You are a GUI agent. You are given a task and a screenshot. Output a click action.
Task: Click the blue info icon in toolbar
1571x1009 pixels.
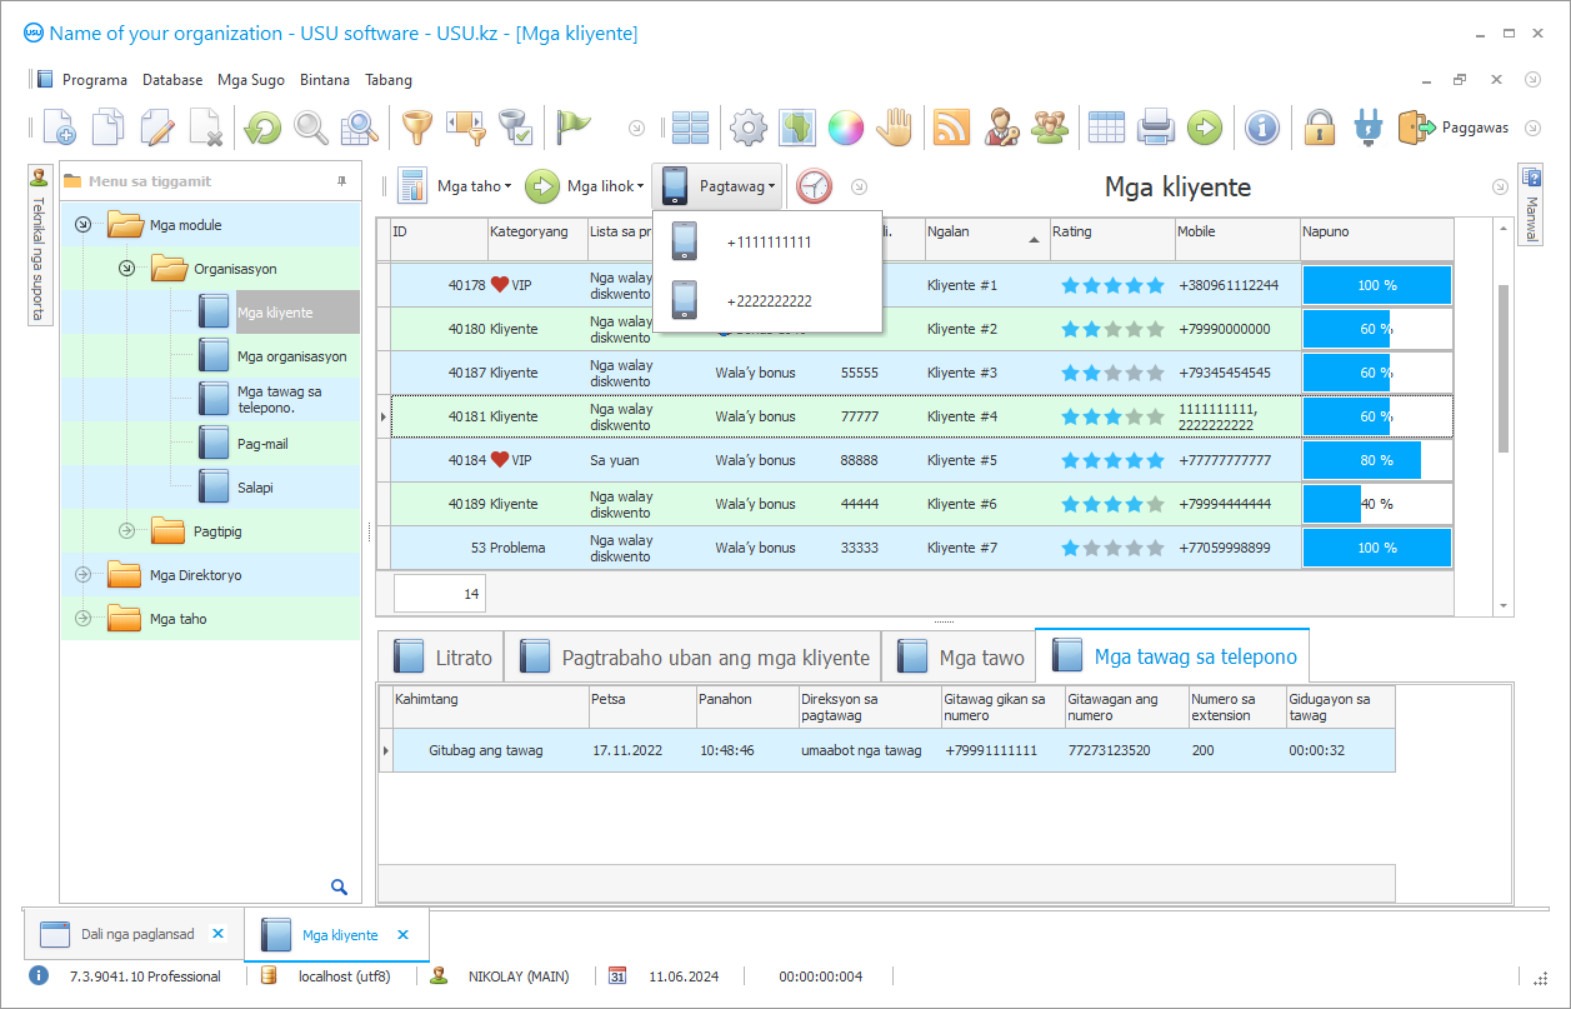[x=1262, y=128]
